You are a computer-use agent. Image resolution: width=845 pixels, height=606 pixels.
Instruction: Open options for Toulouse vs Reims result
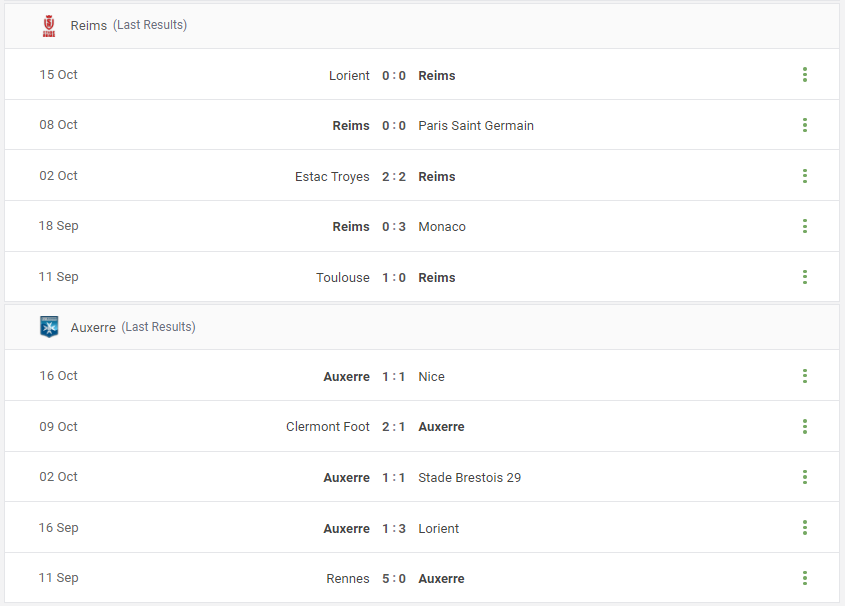point(805,277)
